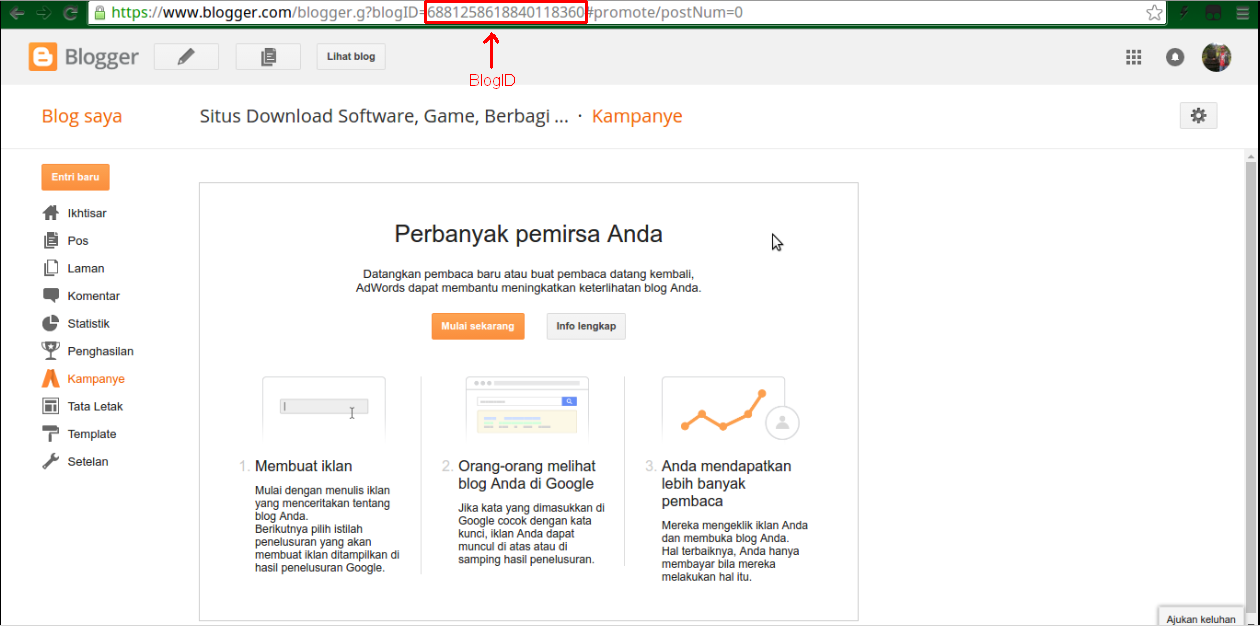Image resolution: width=1260 pixels, height=626 pixels.
Task: Open Template in the sidebar
Action: click(x=92, y=434)
